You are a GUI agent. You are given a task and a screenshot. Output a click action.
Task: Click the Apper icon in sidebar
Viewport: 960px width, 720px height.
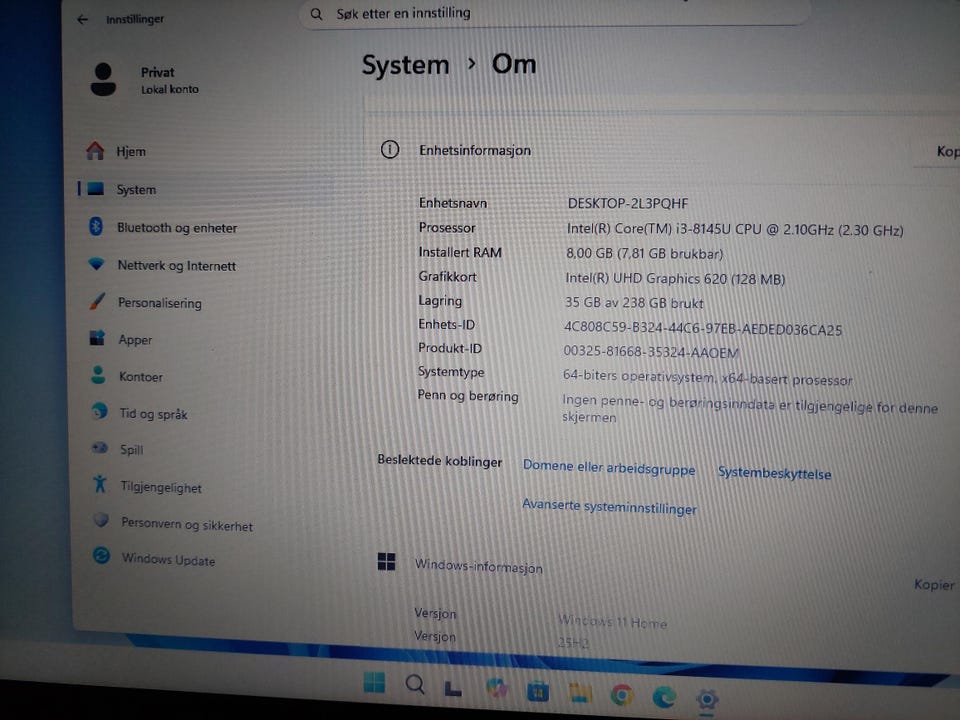click(97, 338)
